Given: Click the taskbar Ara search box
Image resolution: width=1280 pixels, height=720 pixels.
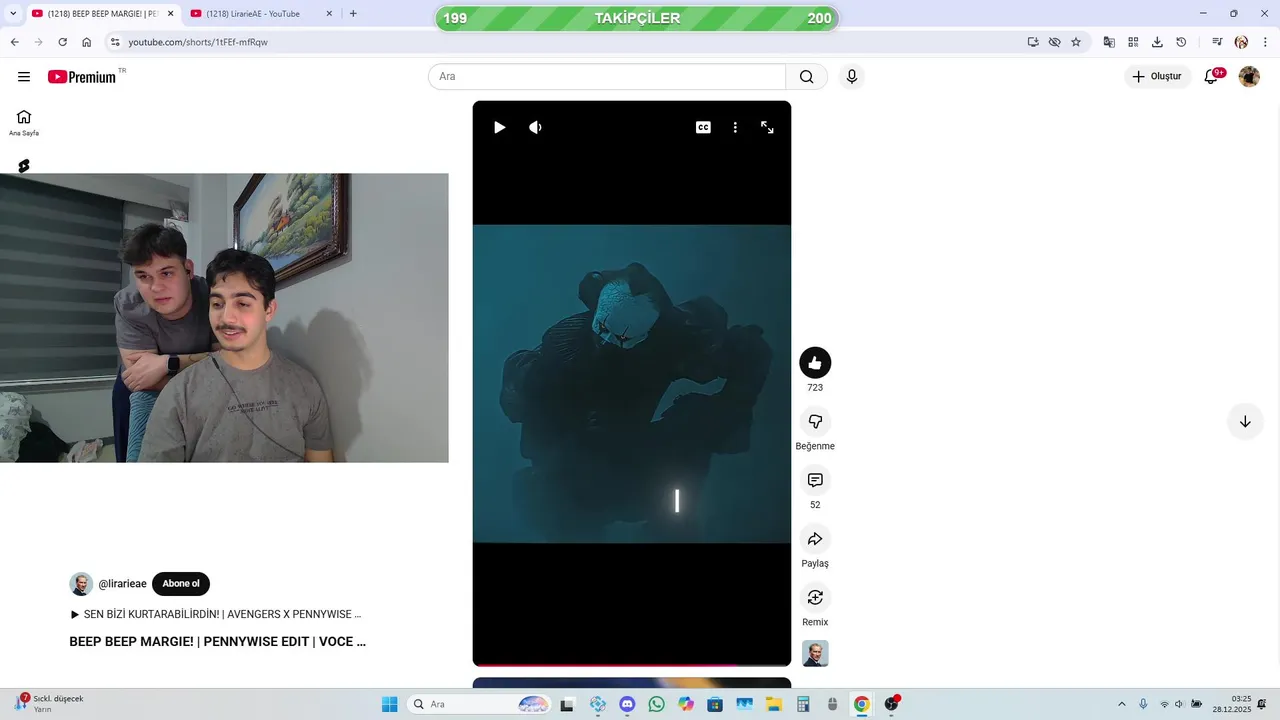Looking at the screenshot, I should point(481,704).
